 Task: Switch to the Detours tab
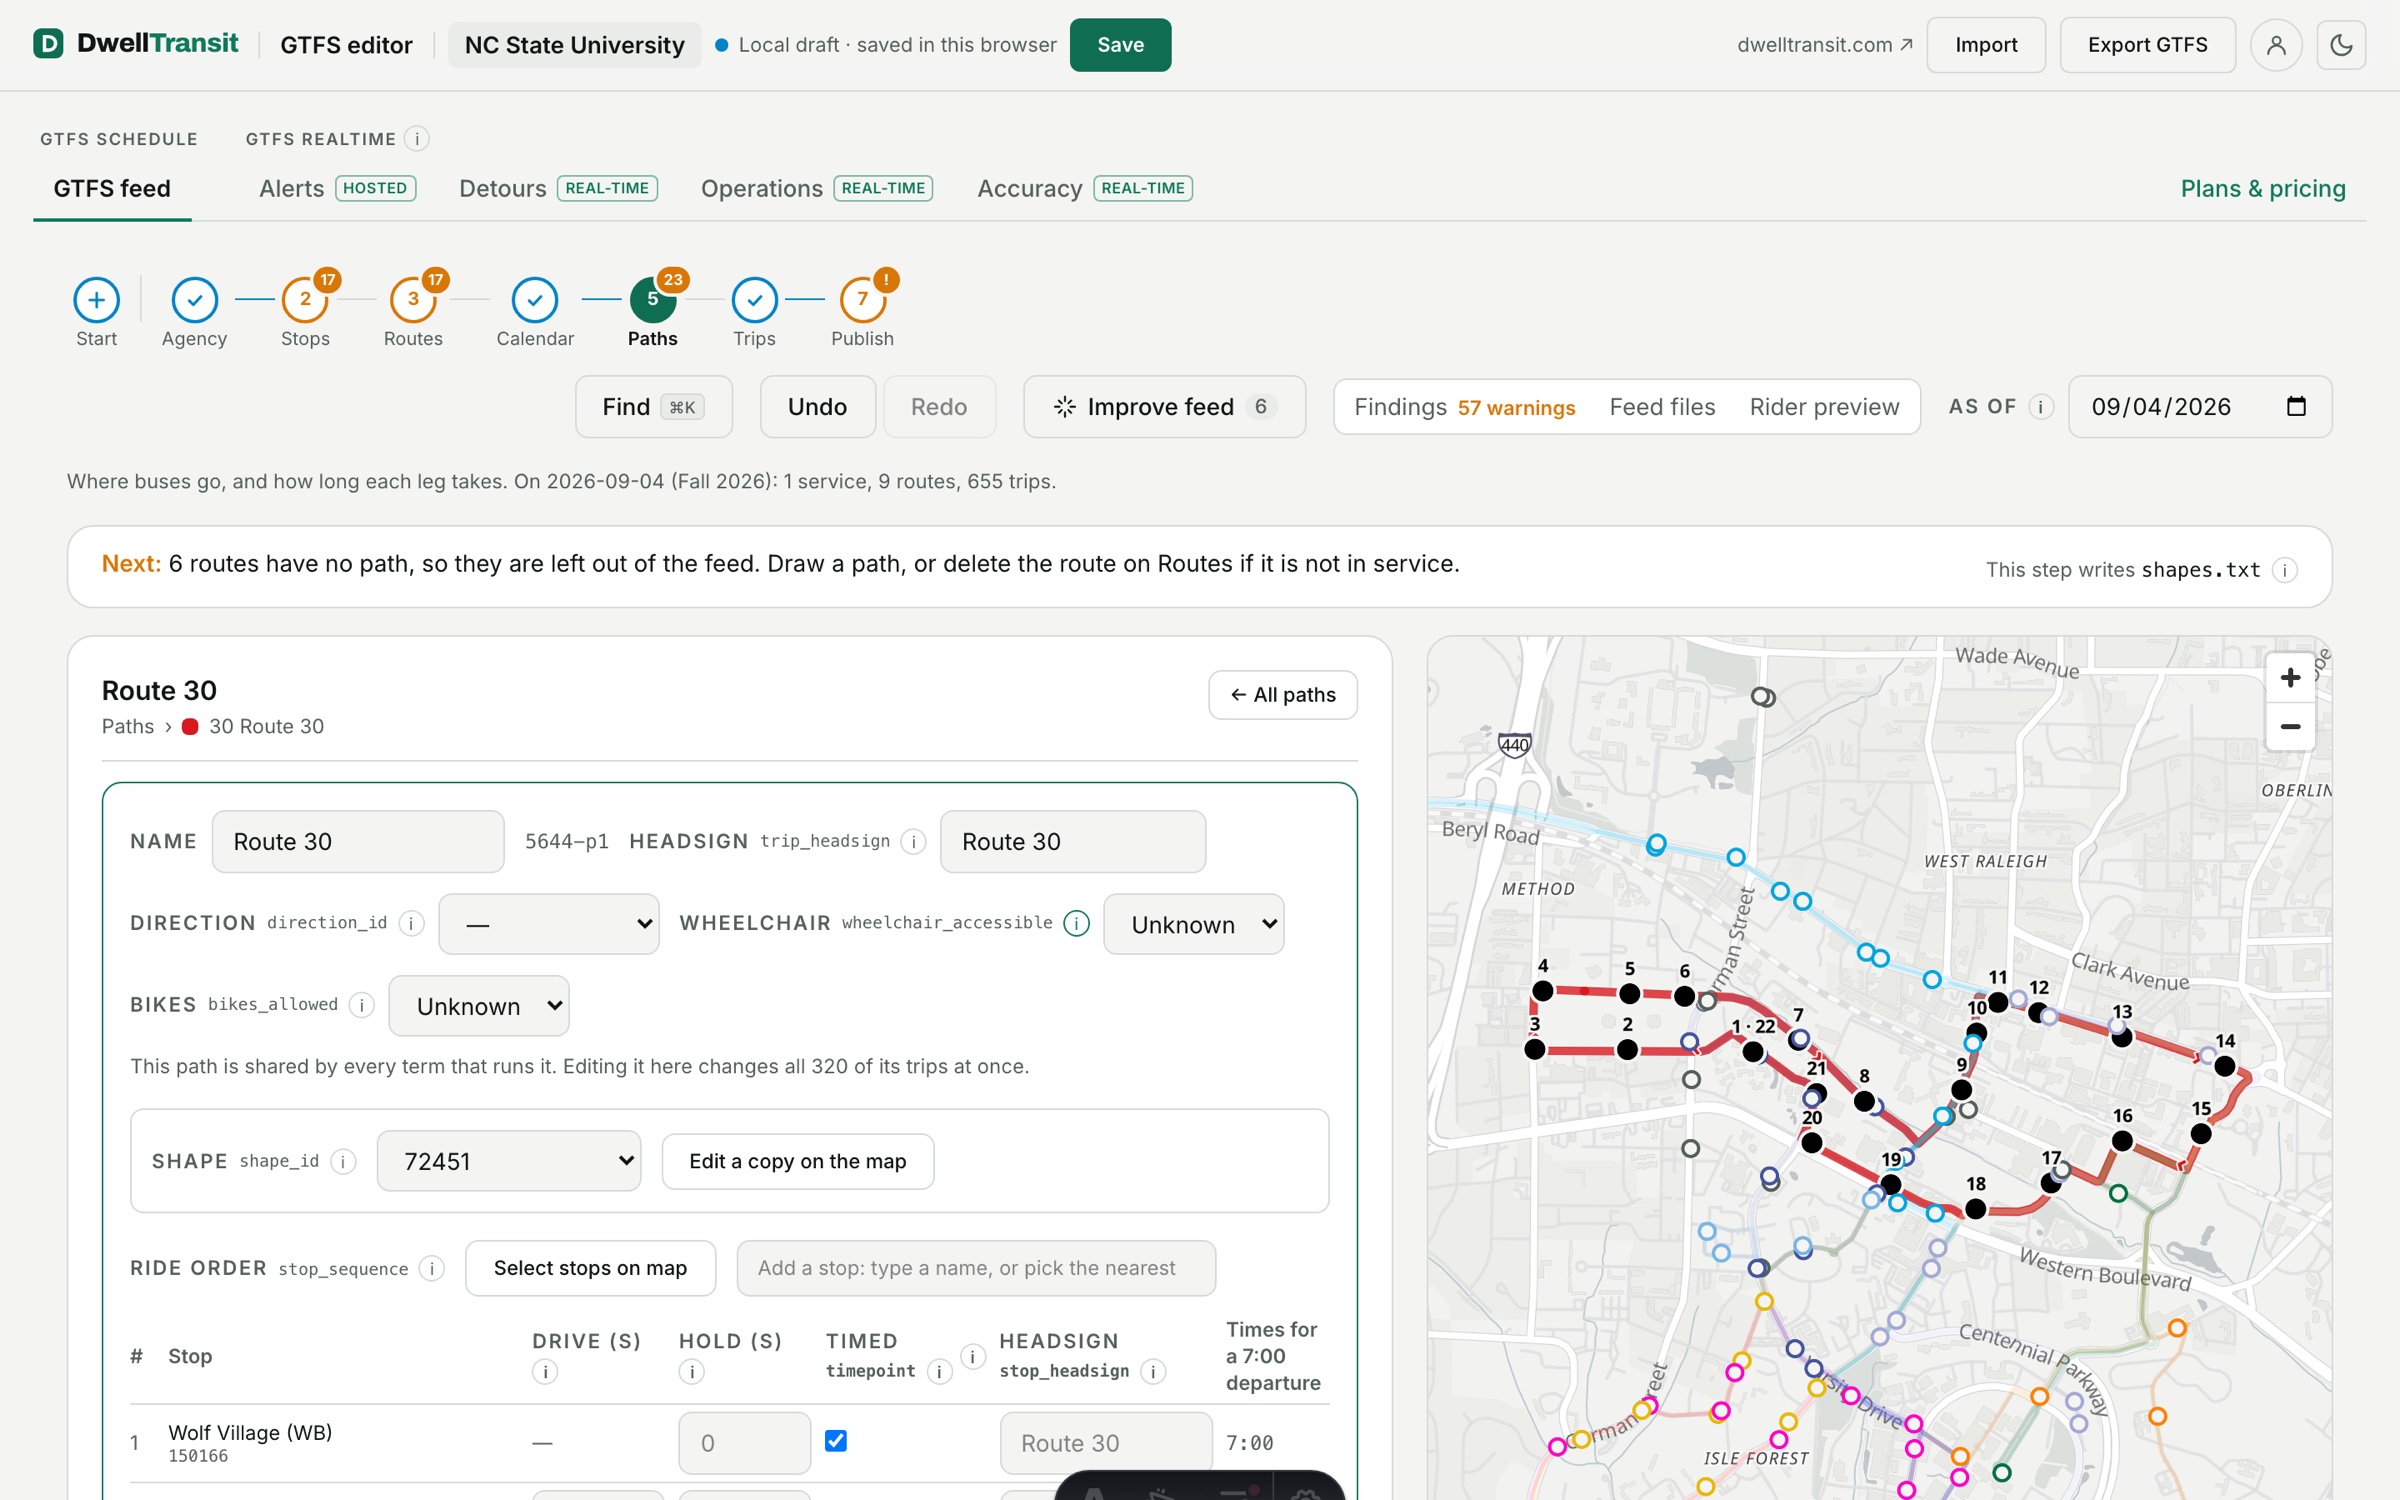click(558, 188)
